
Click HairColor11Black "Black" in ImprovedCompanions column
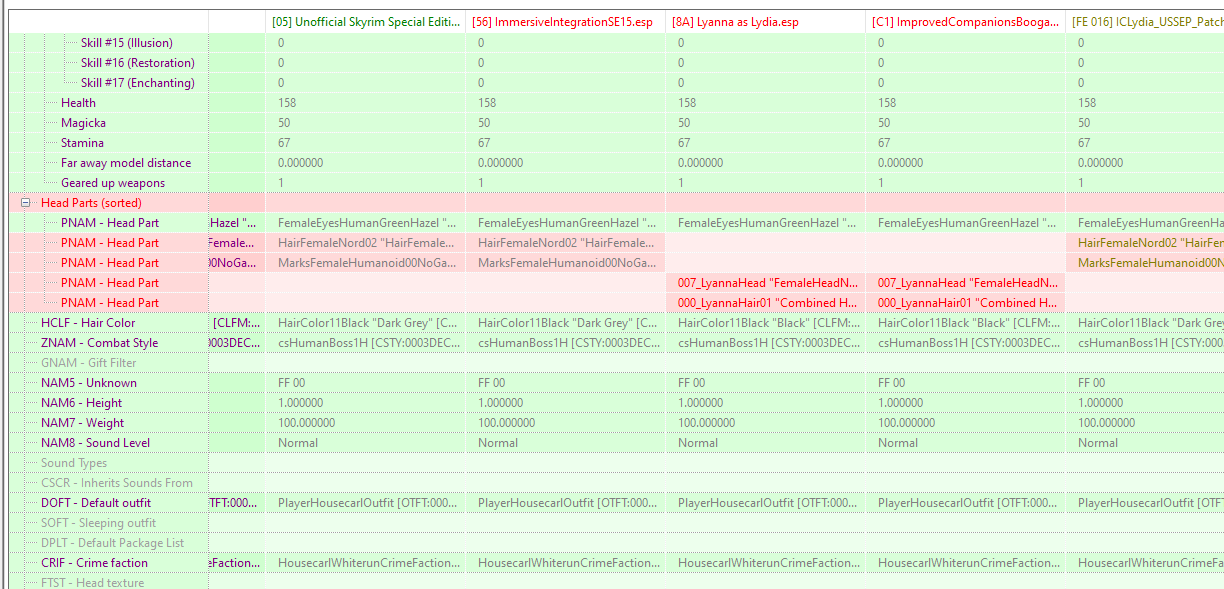[966, 323]
